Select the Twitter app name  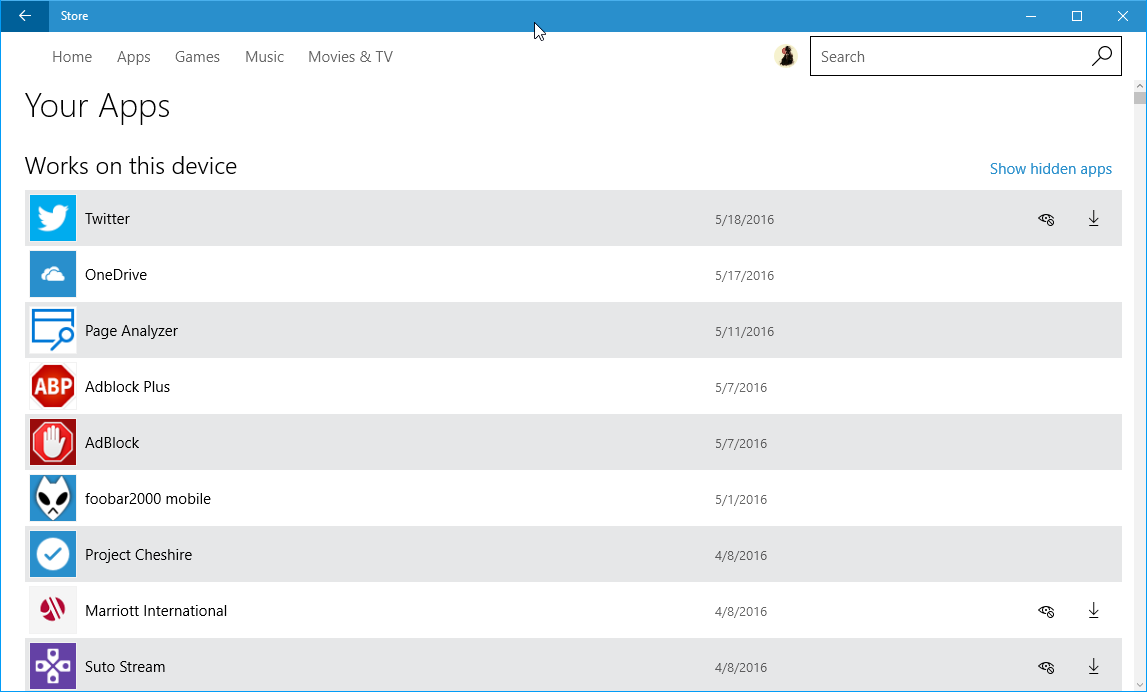pyautogui.click(x=108, y=219)
